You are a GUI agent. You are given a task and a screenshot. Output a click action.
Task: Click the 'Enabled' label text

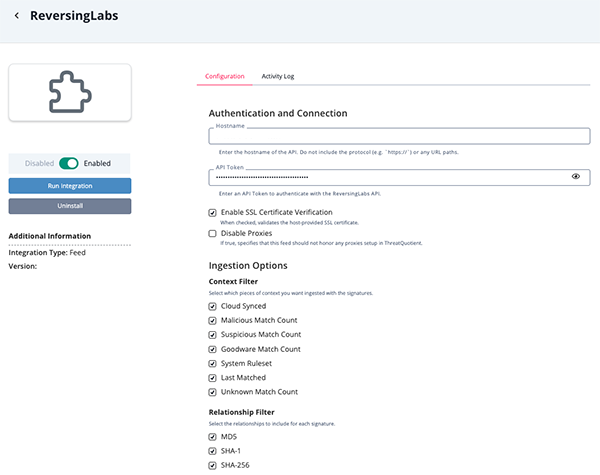[x=97, y=163]
